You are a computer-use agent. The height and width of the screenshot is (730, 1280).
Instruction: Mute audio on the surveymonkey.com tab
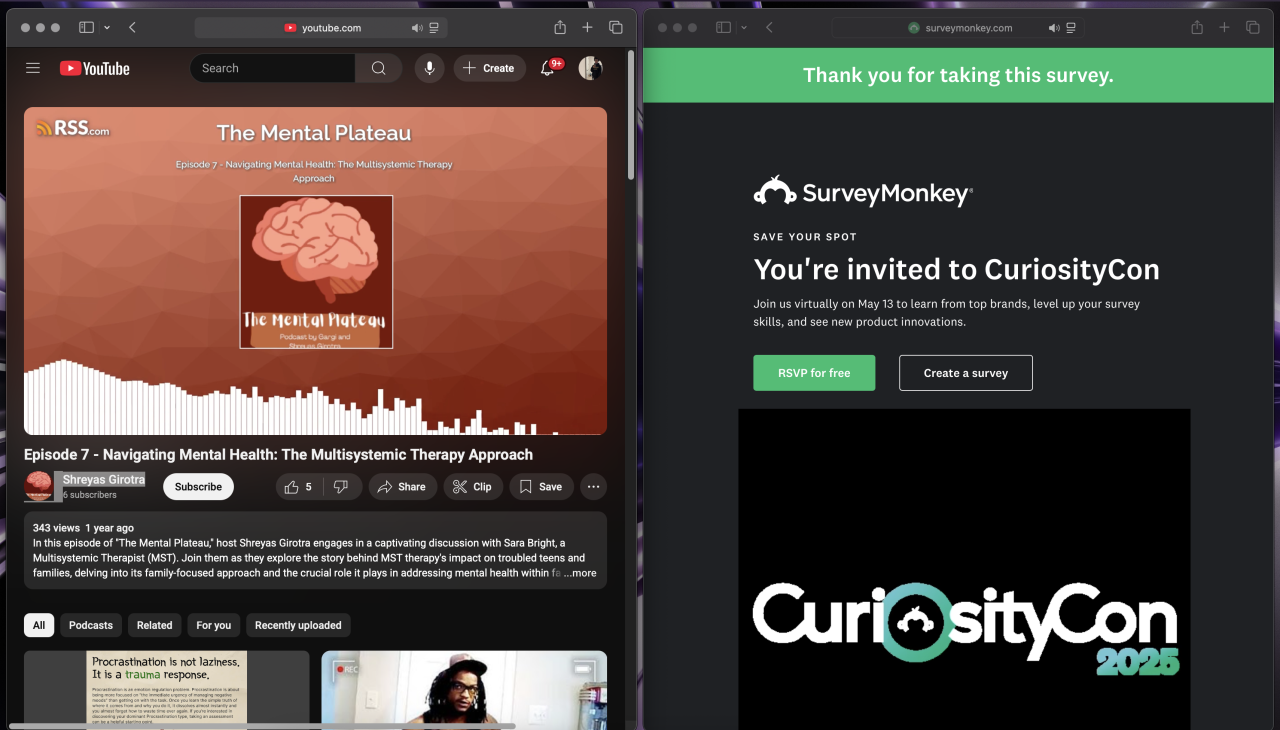(1053, 28)
